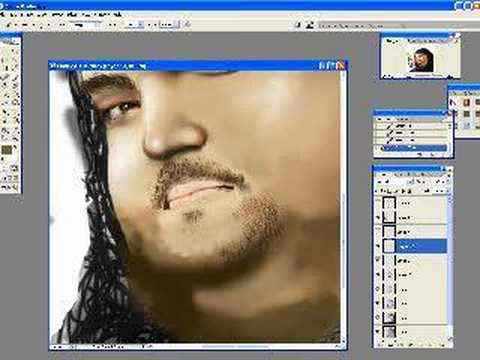
Task: Select the first brush state in History panel
Action: 411,126
